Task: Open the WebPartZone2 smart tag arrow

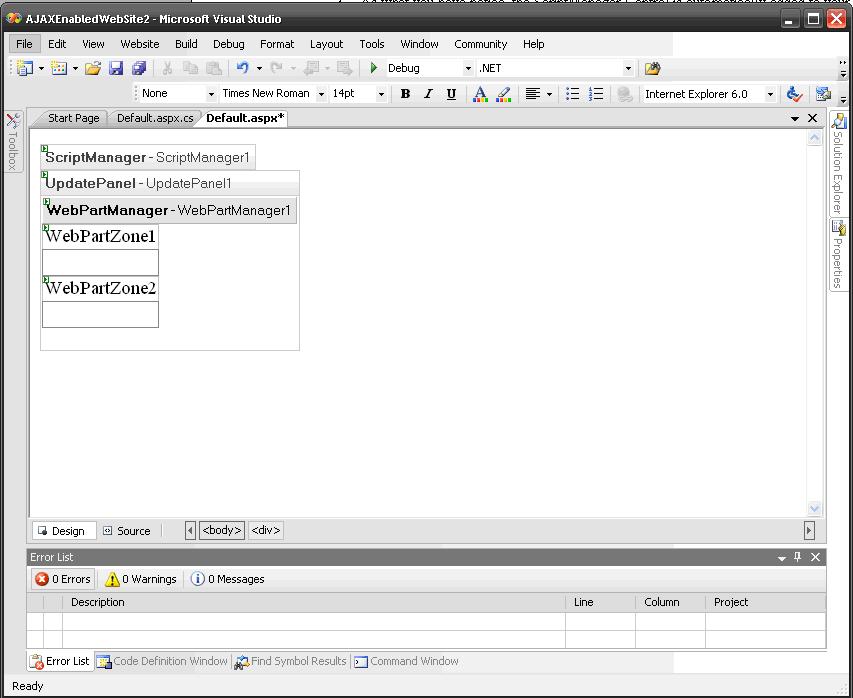Action: click(46, 280)
